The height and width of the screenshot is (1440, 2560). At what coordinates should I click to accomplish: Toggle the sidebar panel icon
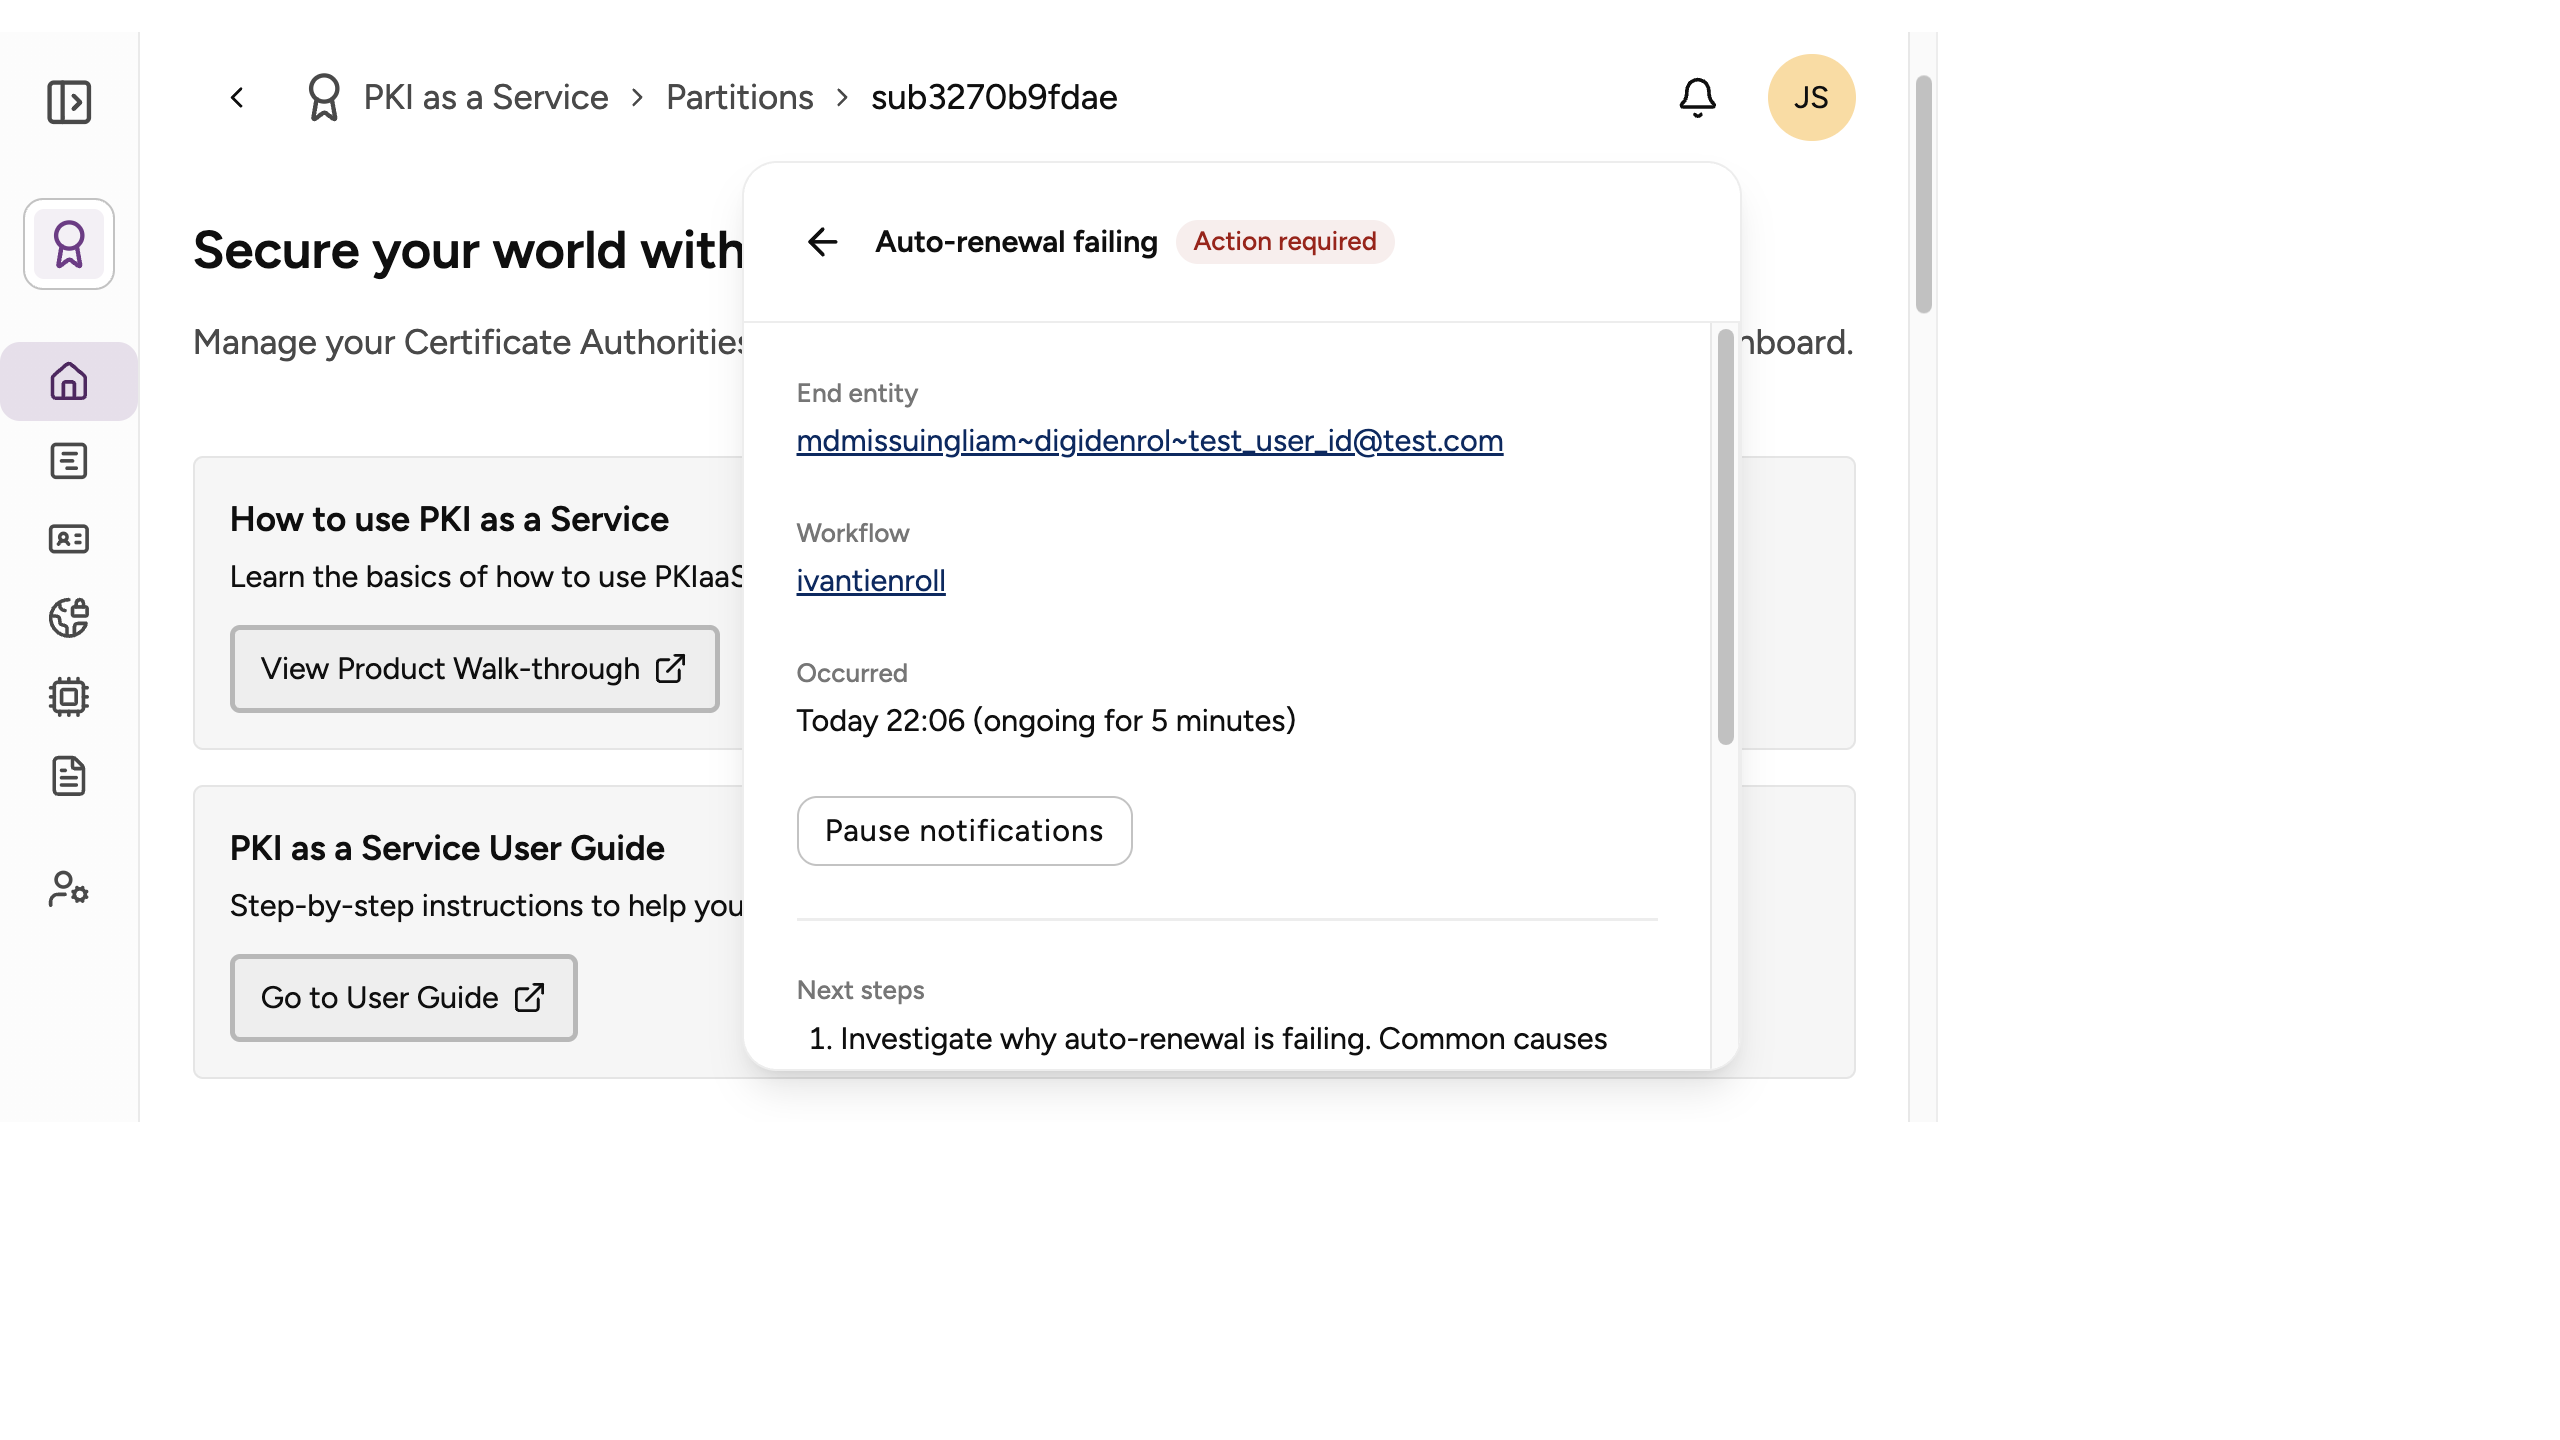coord(69,102)
